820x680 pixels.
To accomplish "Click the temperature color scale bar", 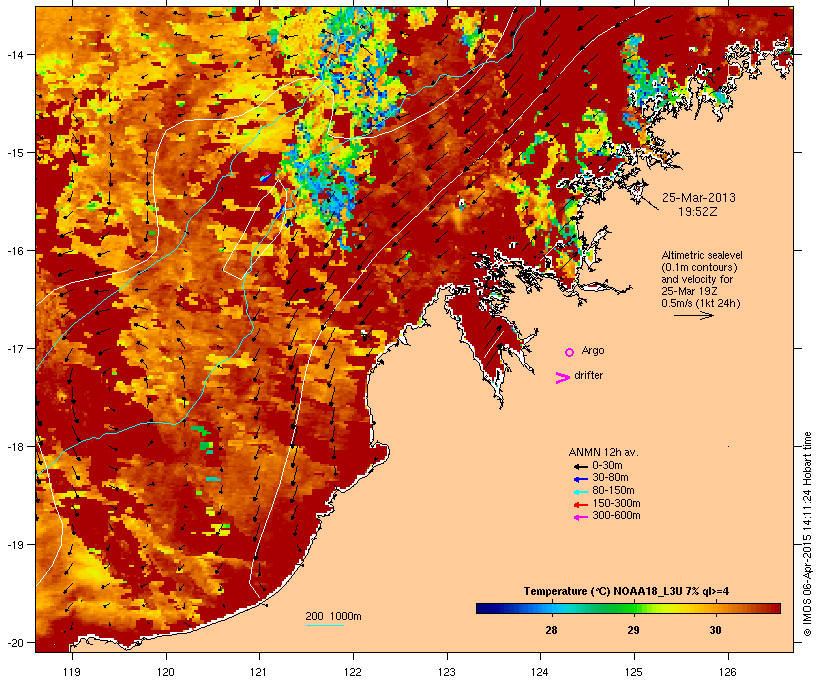I will tap(628, 608).
